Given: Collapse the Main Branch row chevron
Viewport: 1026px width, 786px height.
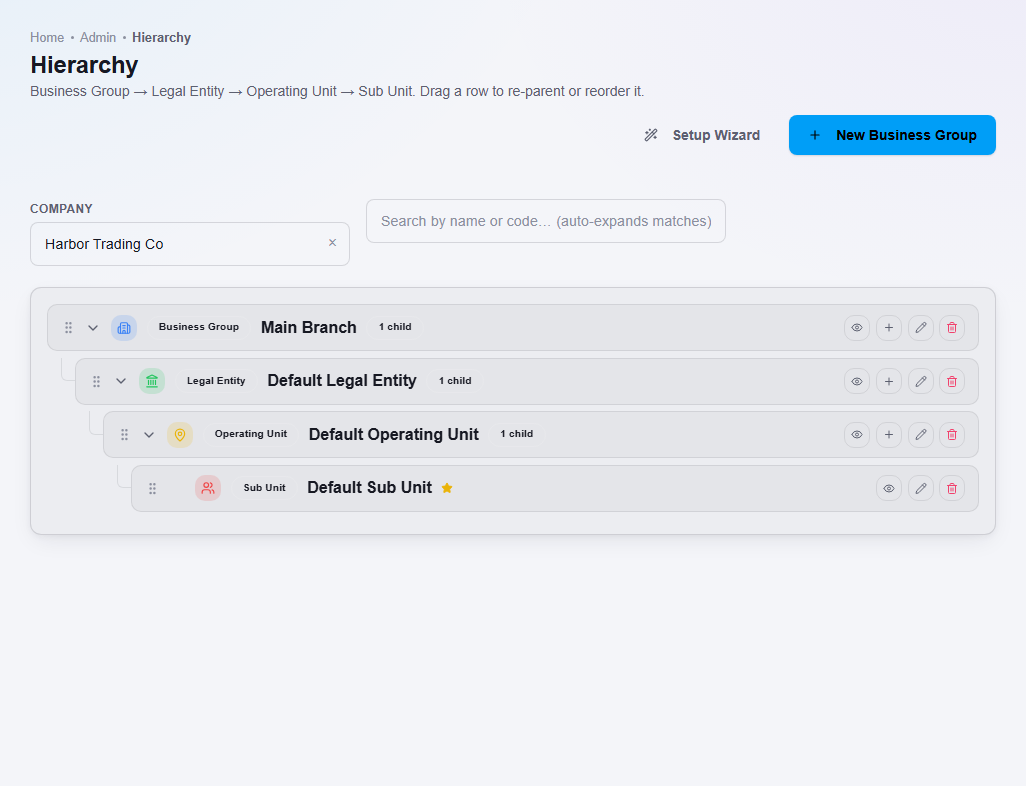Looking at the screenshot, I should click(93, 328).
